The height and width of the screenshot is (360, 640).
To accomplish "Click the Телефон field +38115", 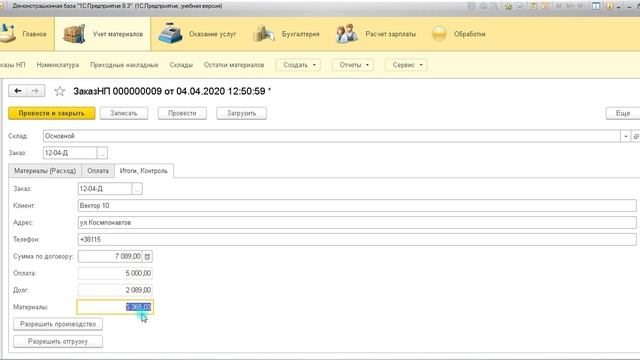I will click(x=357, y=239).
